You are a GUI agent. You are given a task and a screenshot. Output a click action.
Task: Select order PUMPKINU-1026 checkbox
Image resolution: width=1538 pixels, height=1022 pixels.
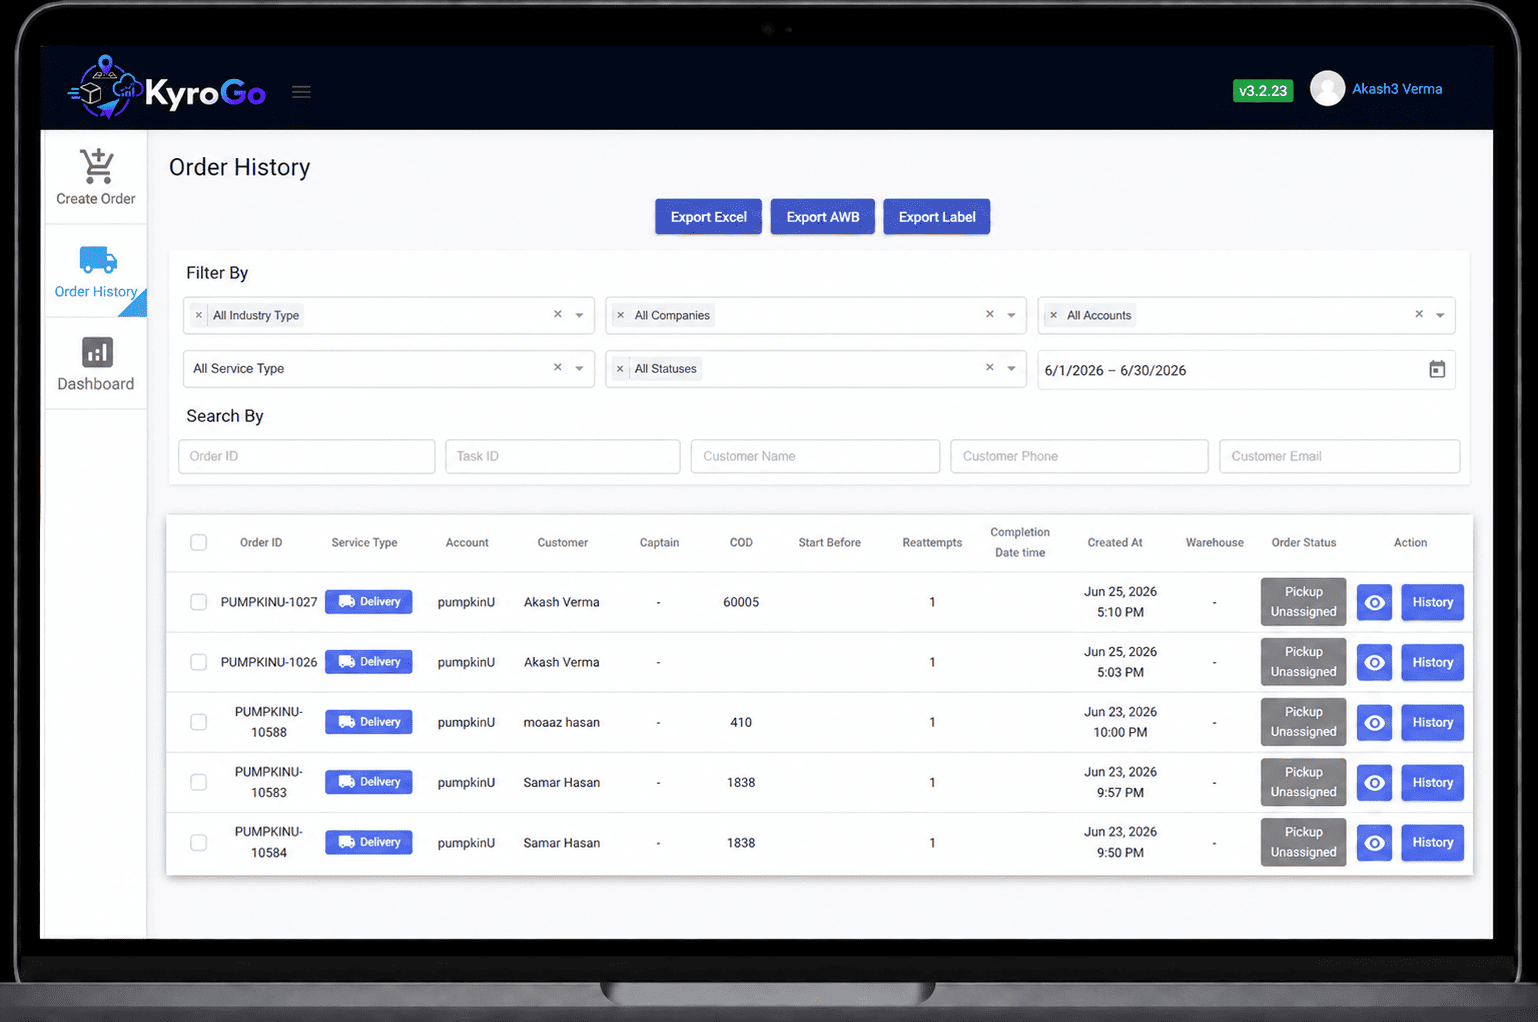[199, 662]
